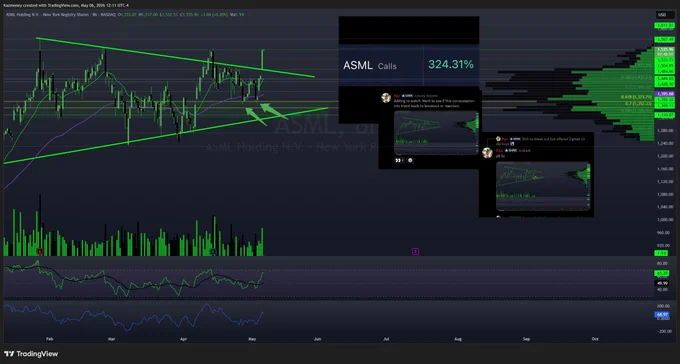This screenshot has width=680, height=364.
Task: Click the TradingView logo
Action: click(31, 354)
